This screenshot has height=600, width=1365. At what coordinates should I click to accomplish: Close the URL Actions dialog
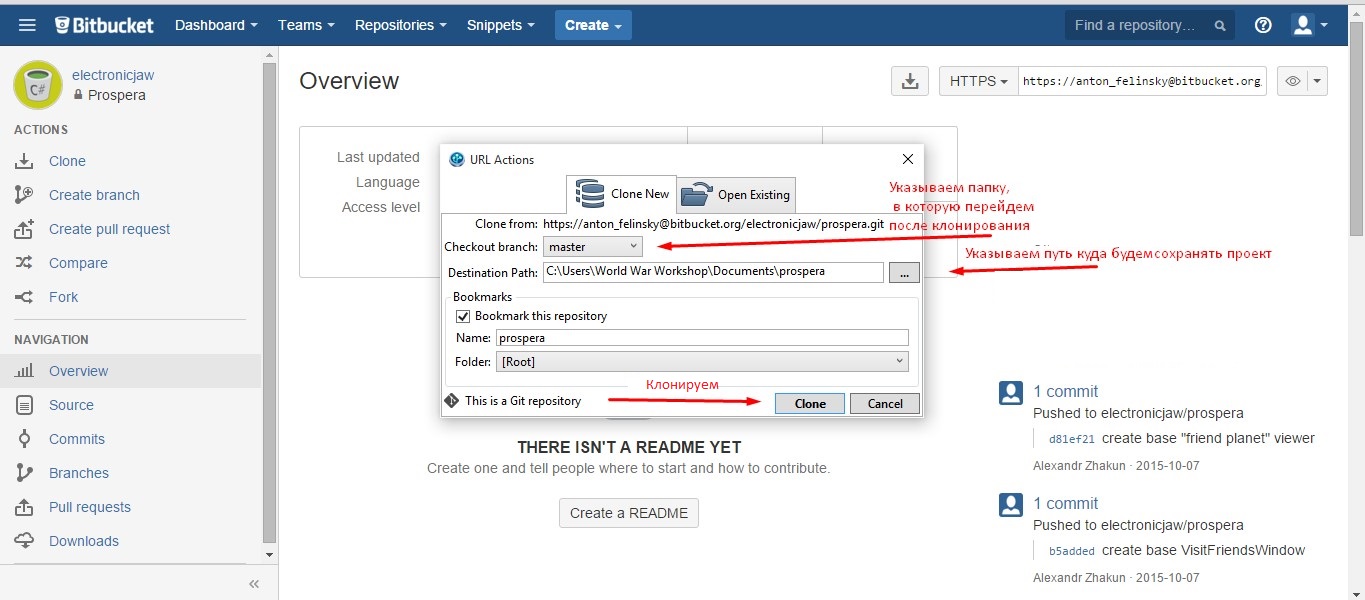click(x=908, y=159)
